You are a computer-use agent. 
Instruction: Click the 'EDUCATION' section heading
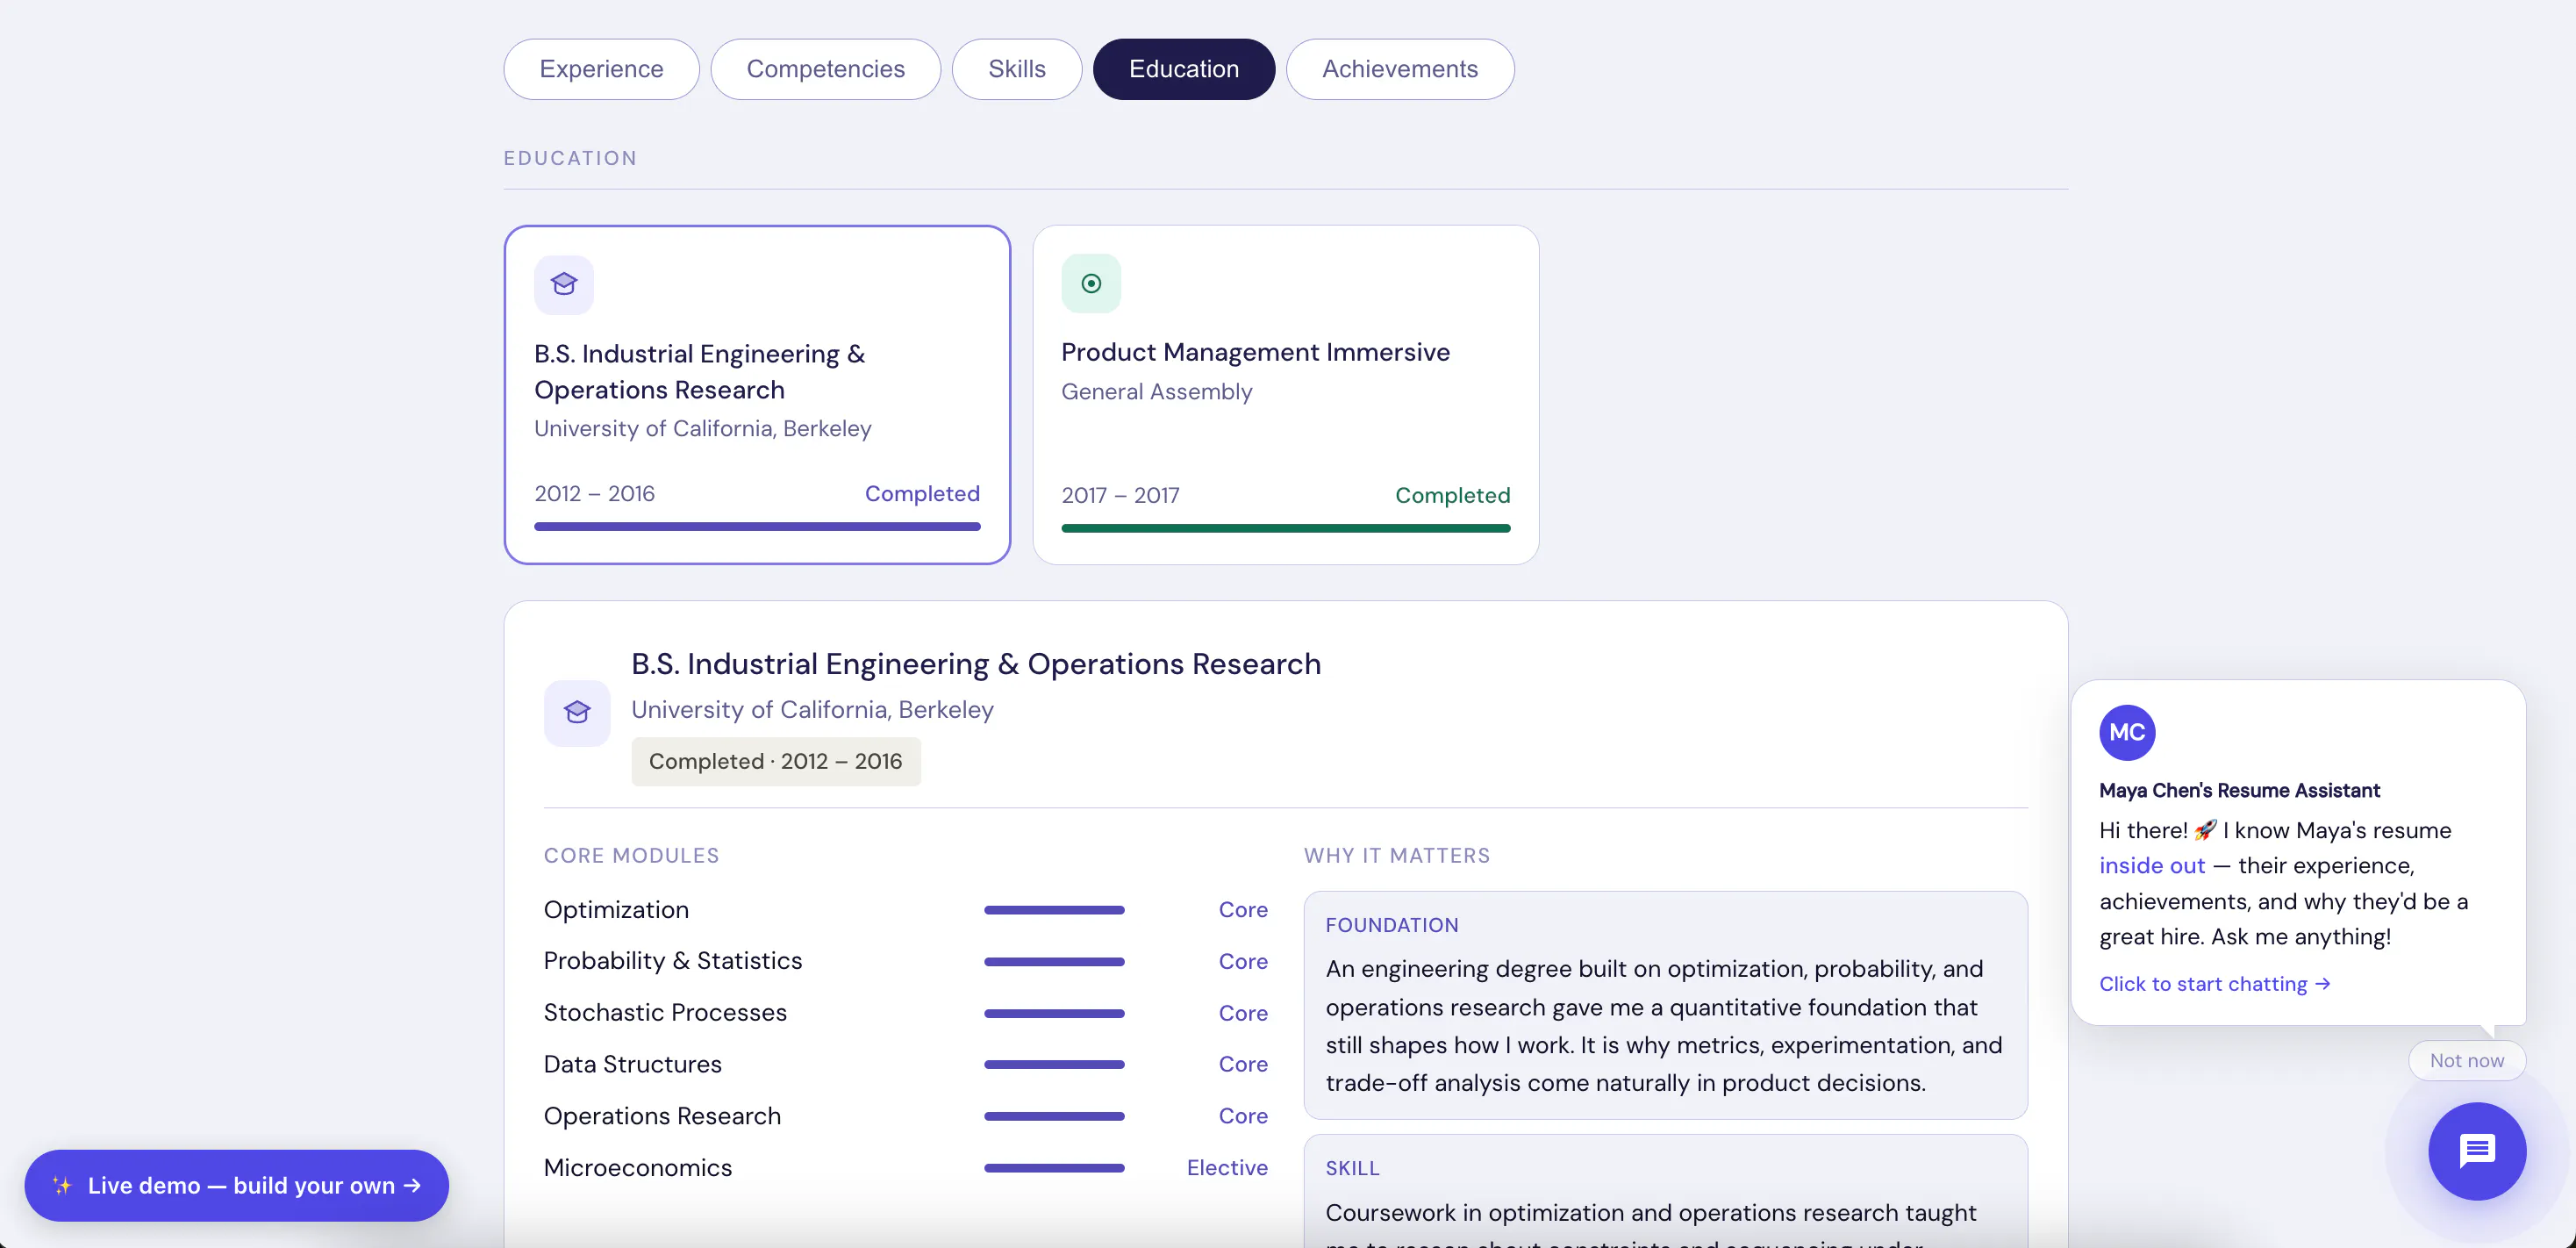click(570, 158)
